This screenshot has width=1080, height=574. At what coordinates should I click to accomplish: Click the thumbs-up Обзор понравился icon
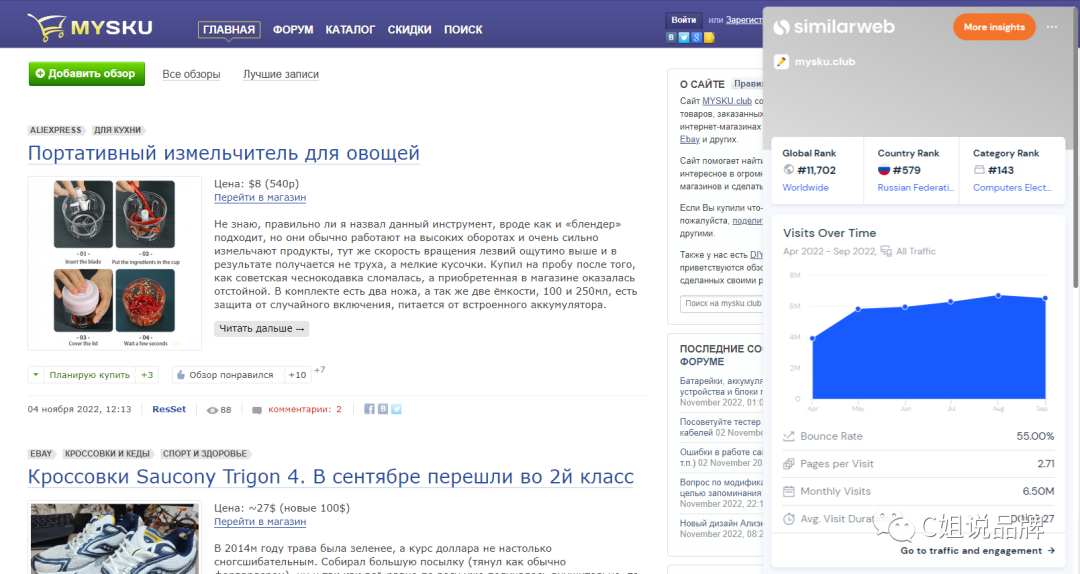[180, 375]
